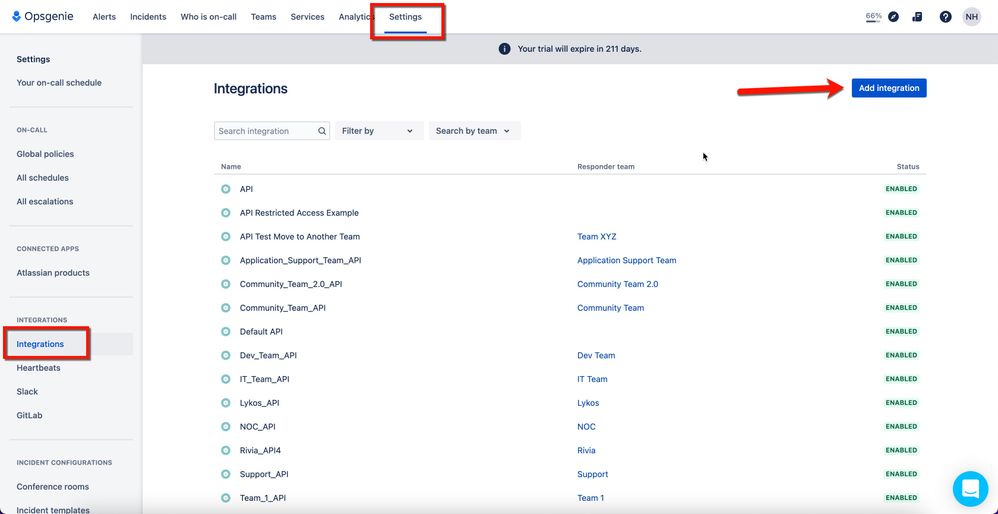Open the compass quick-start icon
The image size is (998, 514).
point(894,17)
